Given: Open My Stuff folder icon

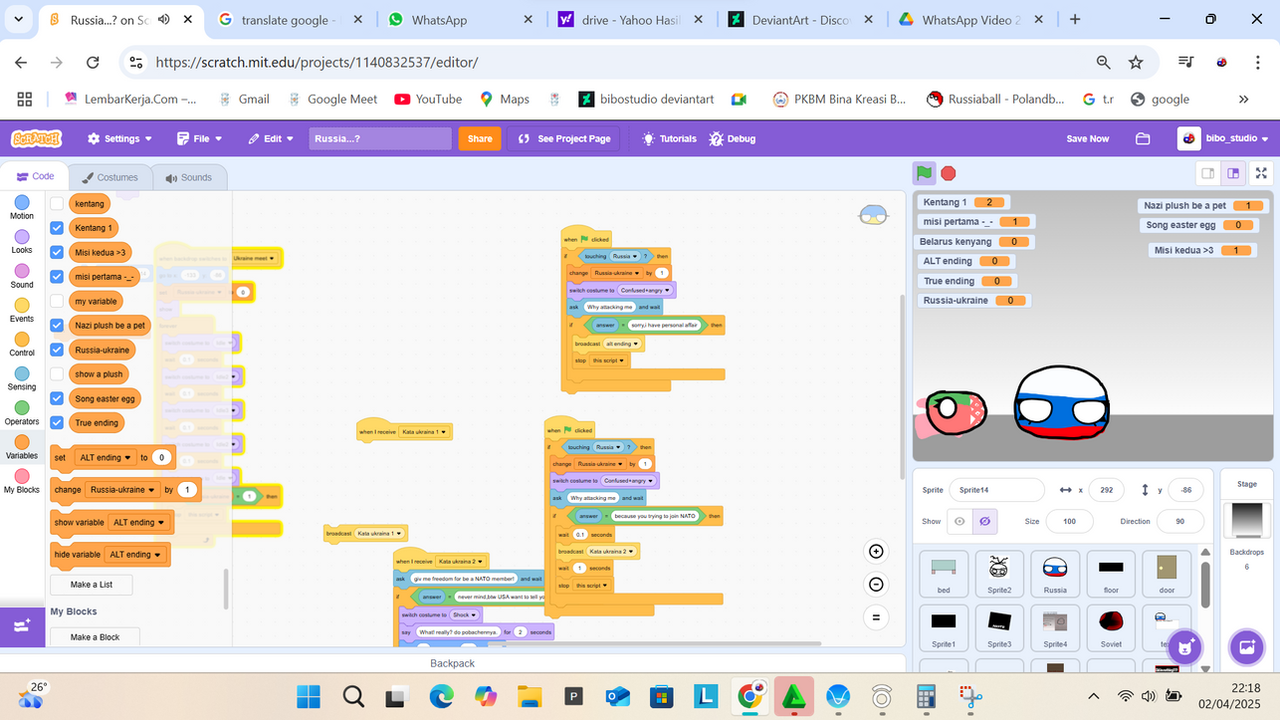Looking at the screenshot, I should tap(1143, 139).
